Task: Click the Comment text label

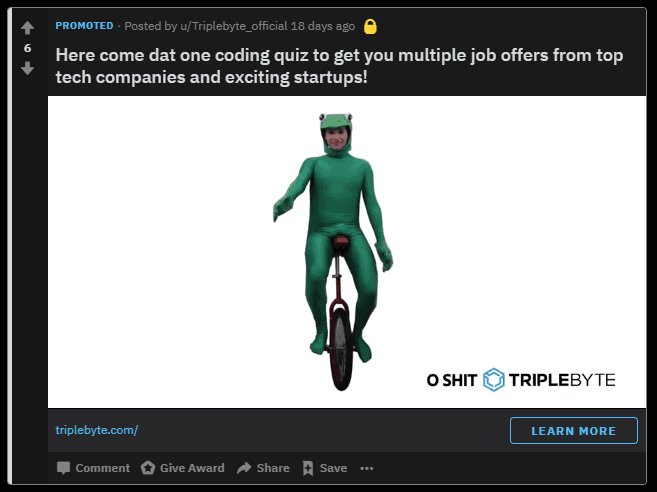Action: (103, 468)
